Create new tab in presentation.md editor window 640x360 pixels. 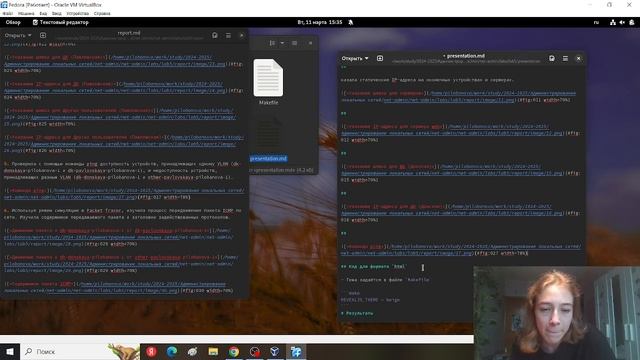pyautogui.click(x=380, y=58)
